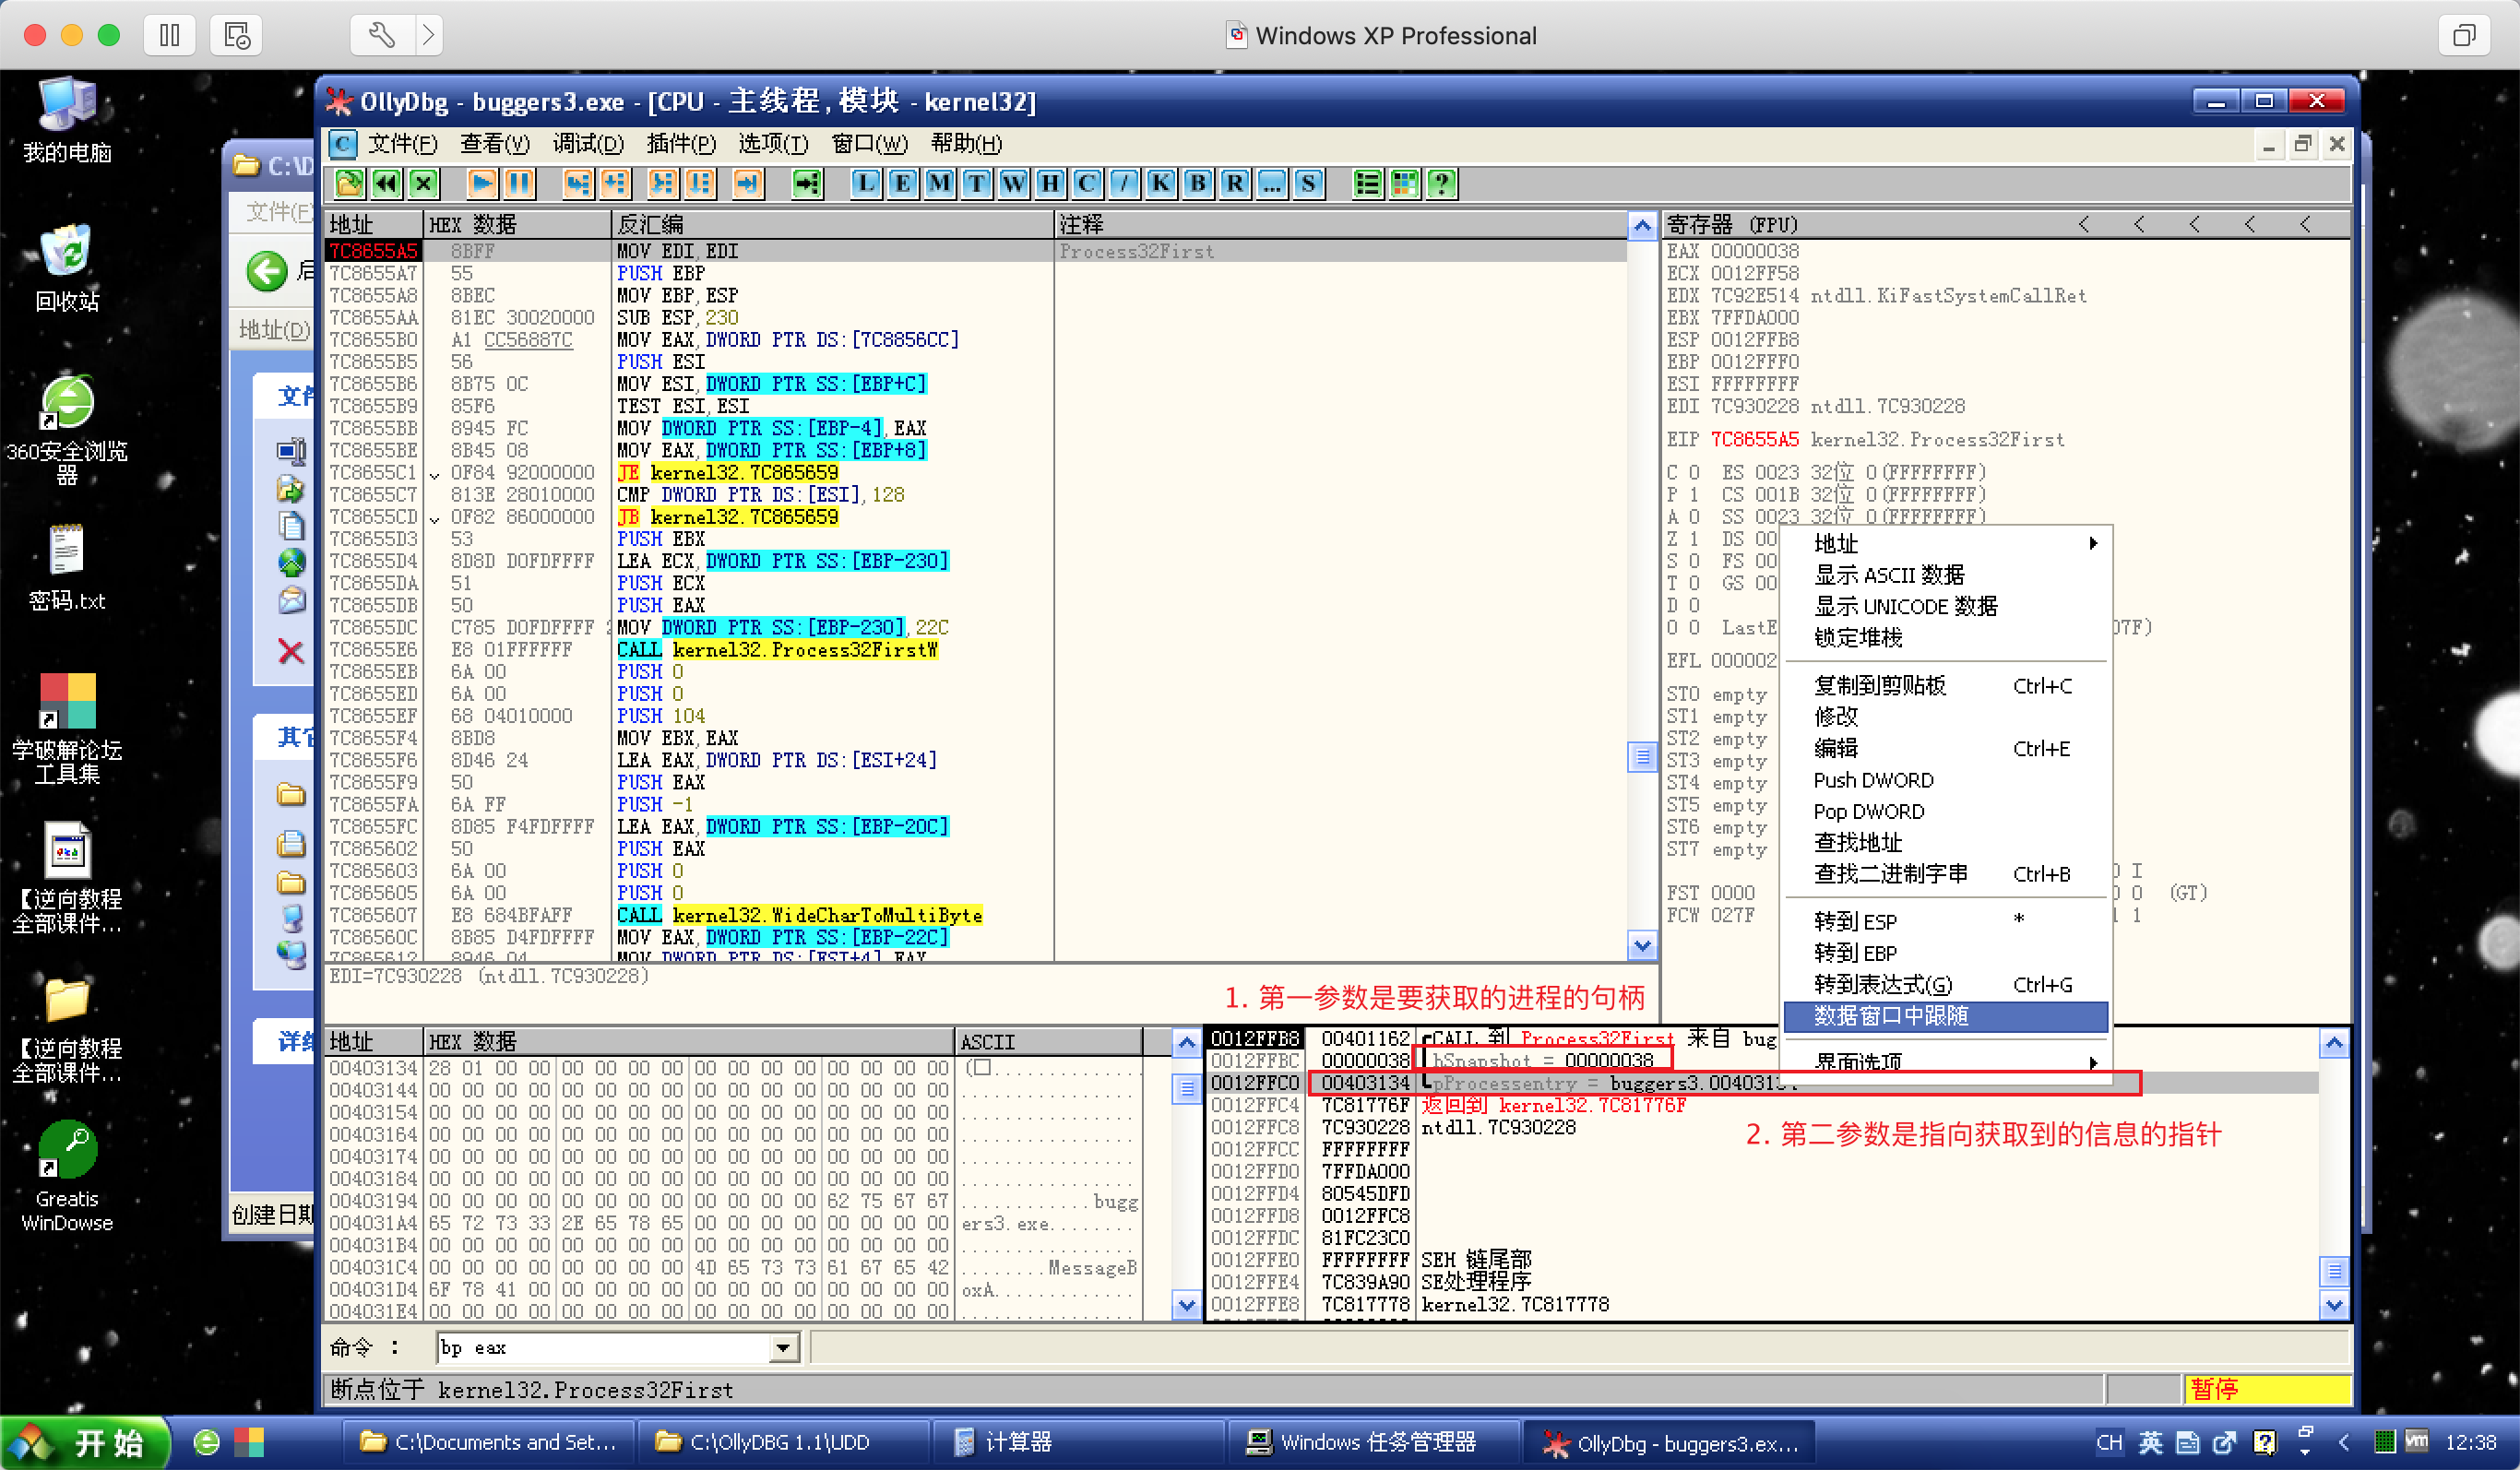The image size is (2520, 1470).
Task: Show the Log (L) window
Action: (865, 183)
